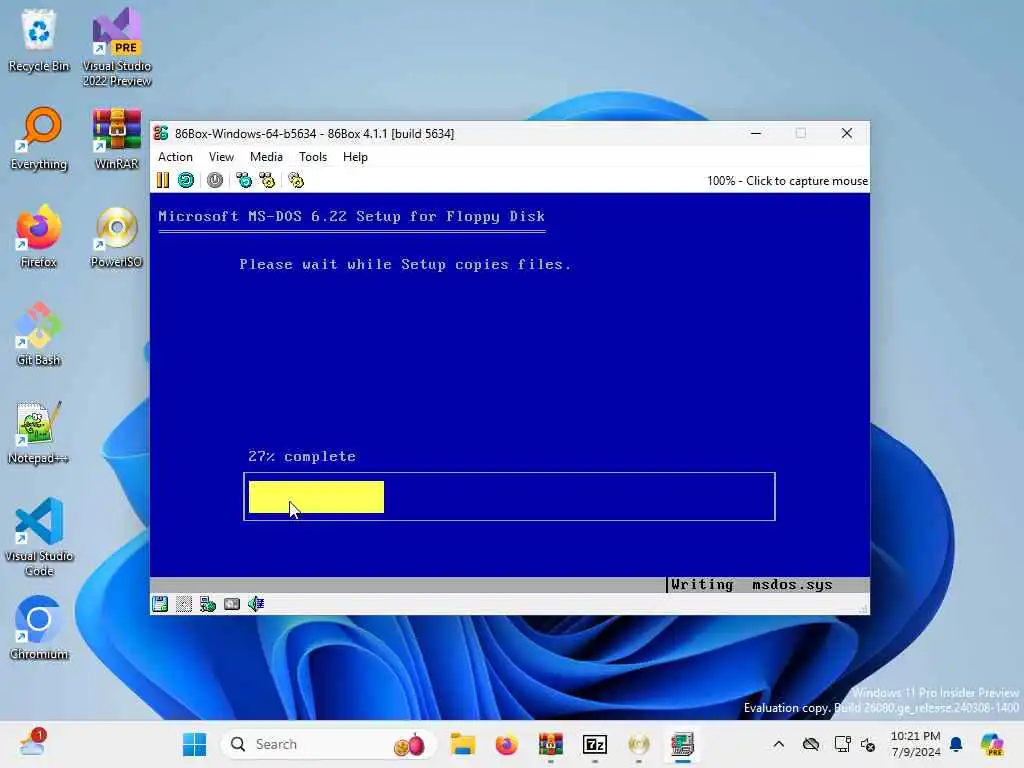Open the Action menu
The width and height of the screenshot is (1024, 768).
click(x=175, y=157)
